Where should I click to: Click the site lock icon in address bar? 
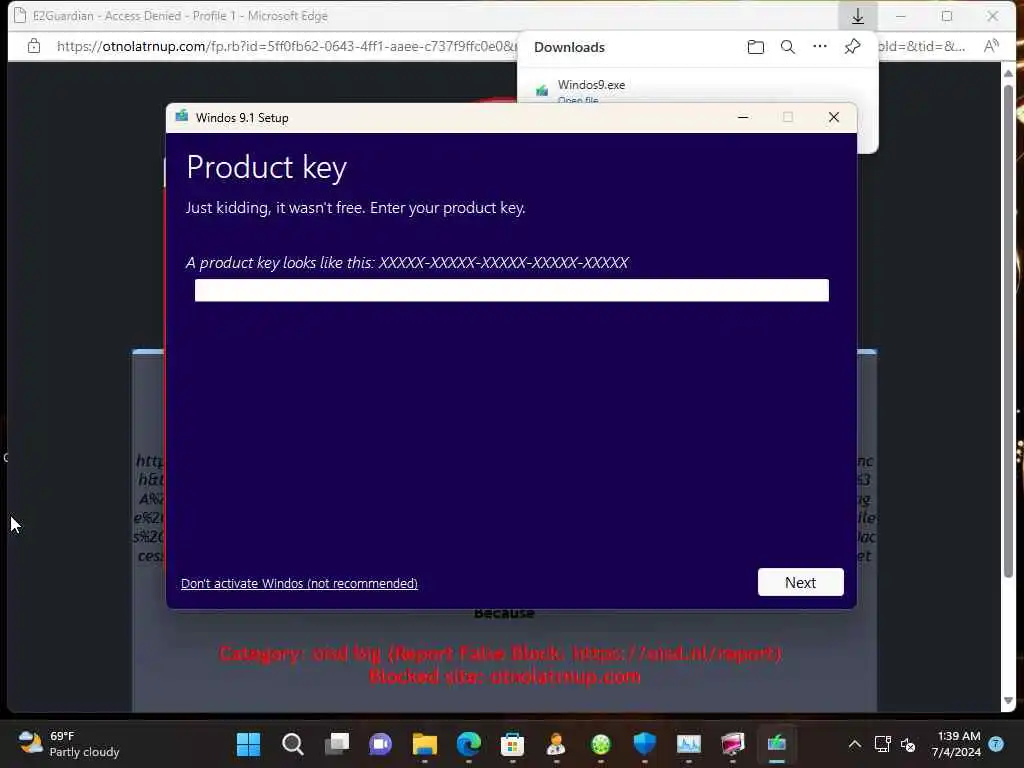coord(34,46)
